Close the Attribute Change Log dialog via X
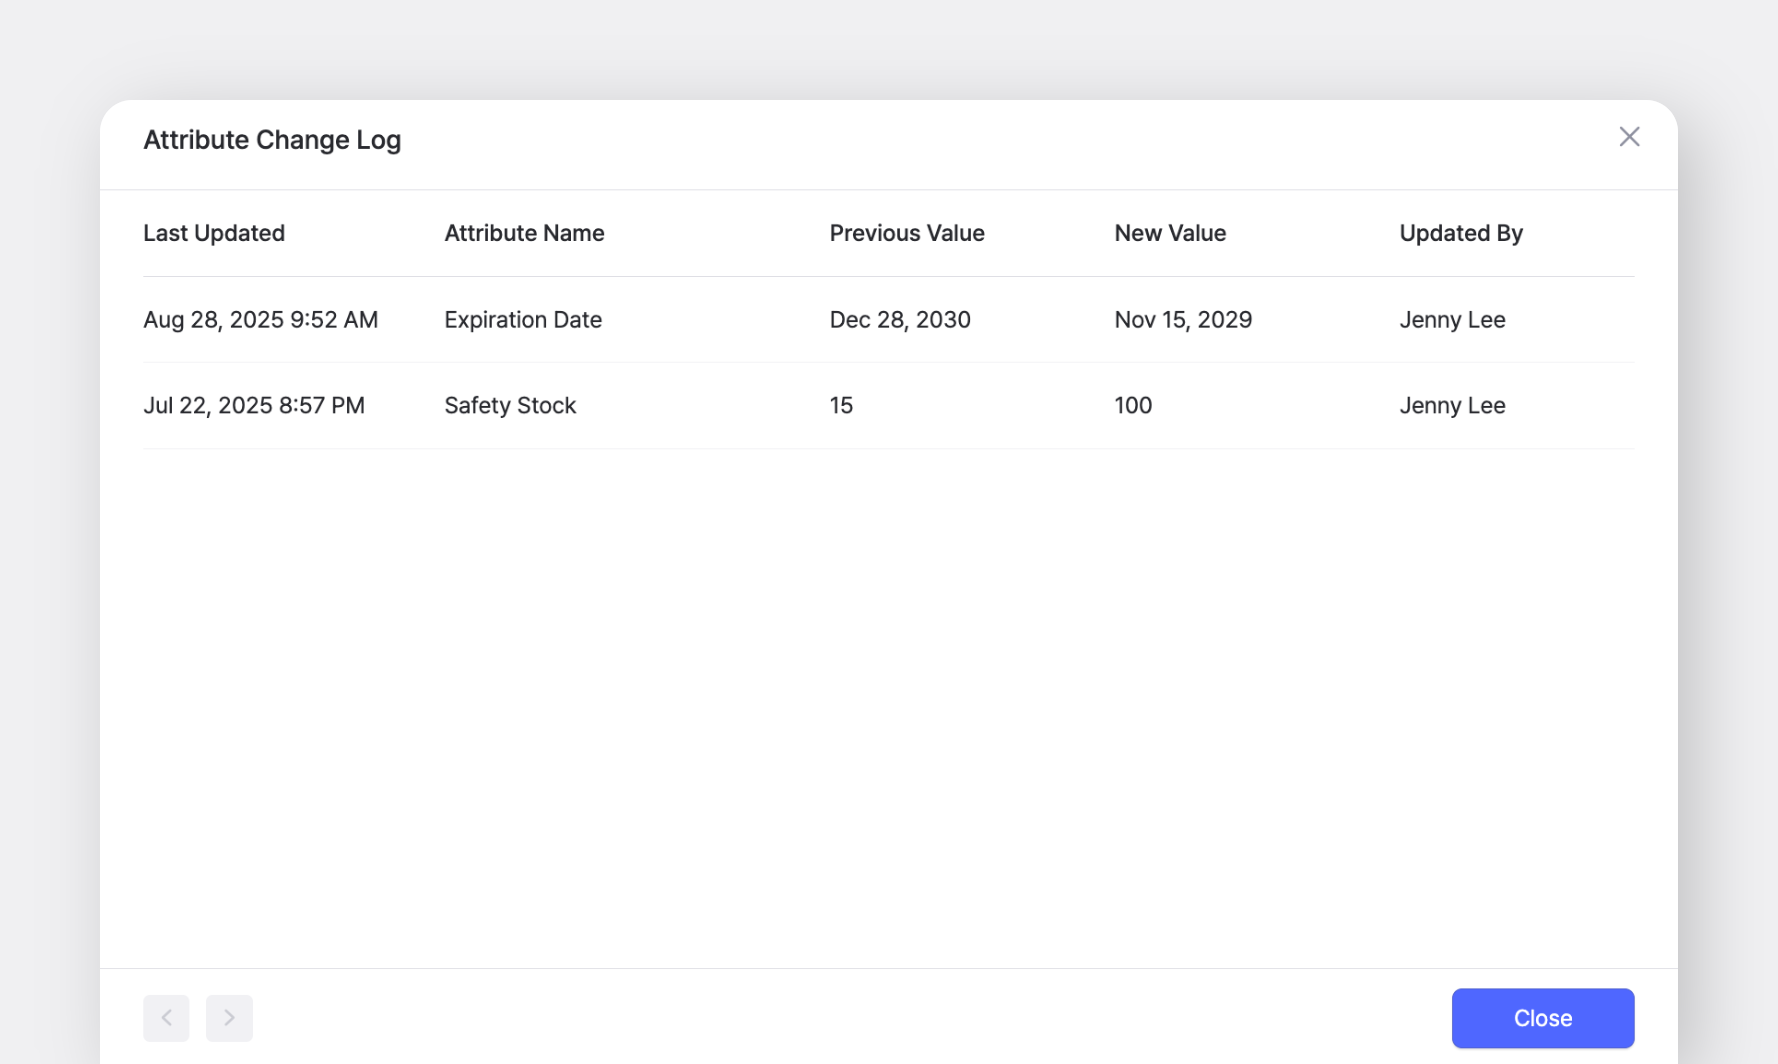 click(1629, 137)
